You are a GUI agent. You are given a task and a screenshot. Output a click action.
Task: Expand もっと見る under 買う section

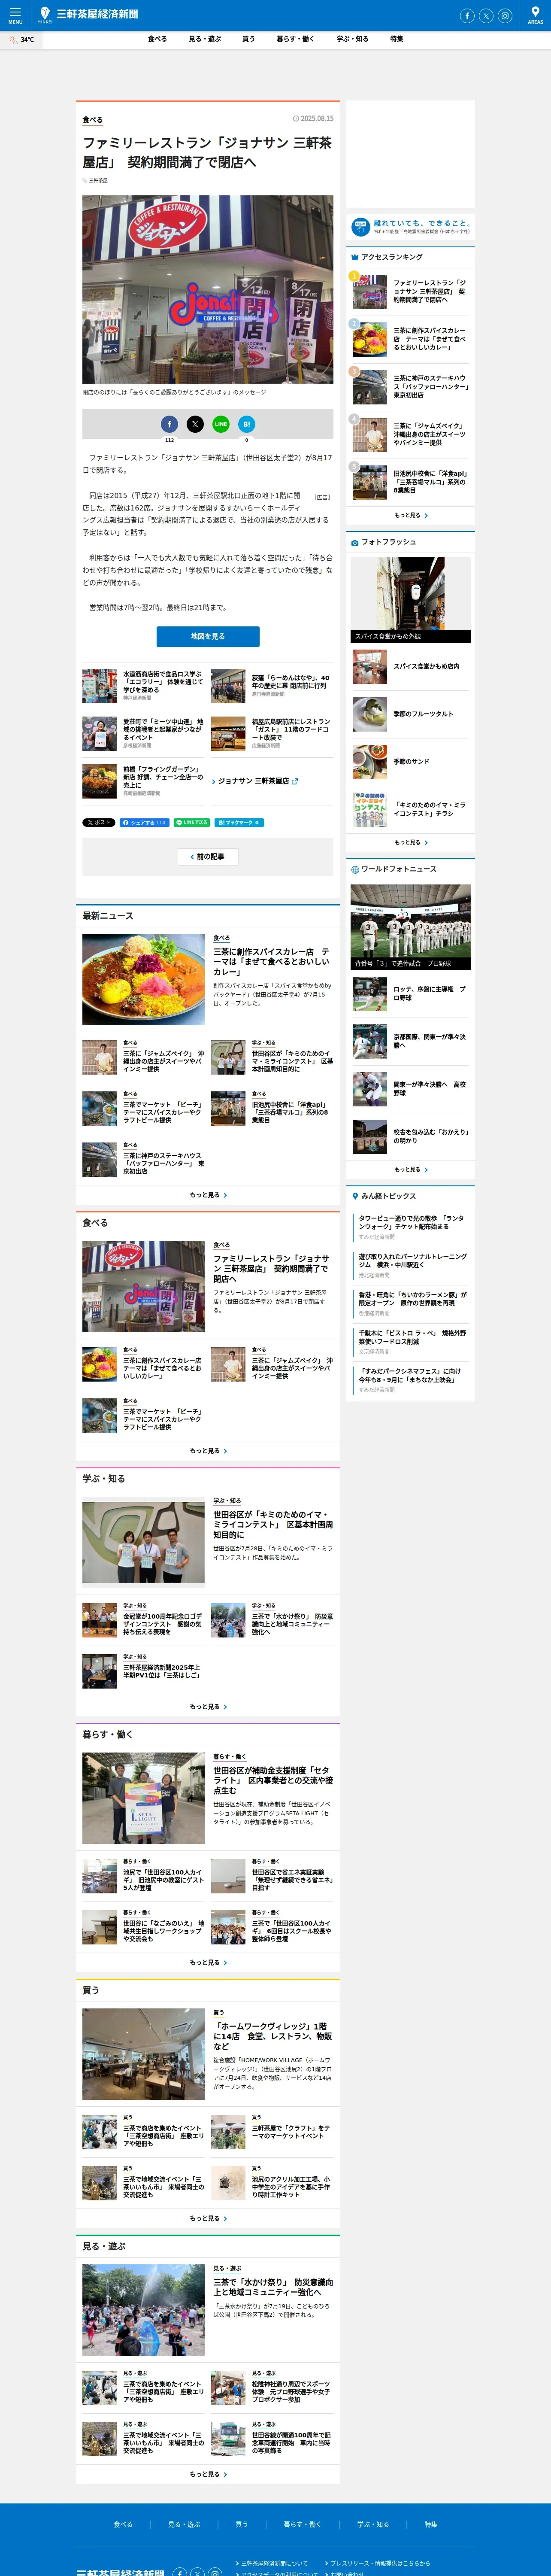tap(208, 2218)
